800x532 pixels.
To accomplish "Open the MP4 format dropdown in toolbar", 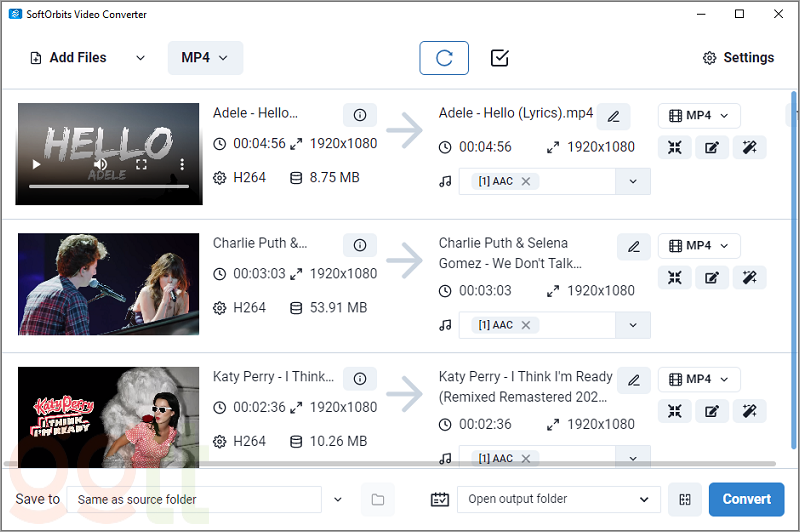I will tap(205, 58).
